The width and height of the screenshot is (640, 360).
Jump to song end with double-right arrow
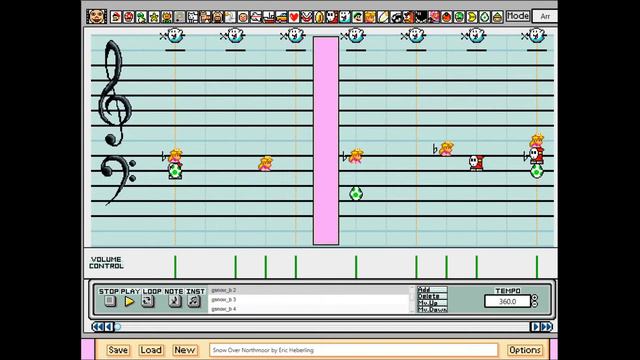(547, 327)
